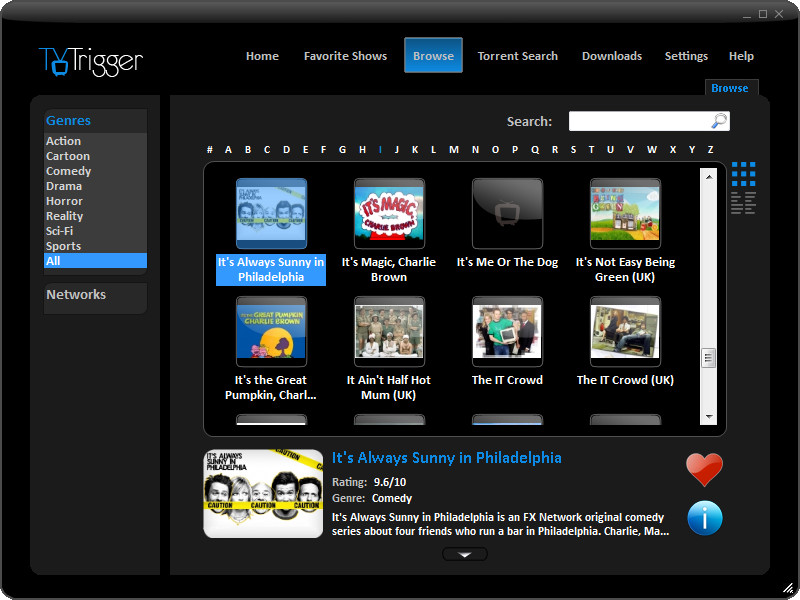Click the It's Always Sunny in Philadelphia title
This screenshot has height=600, width=800.
(x=446, y=458)
